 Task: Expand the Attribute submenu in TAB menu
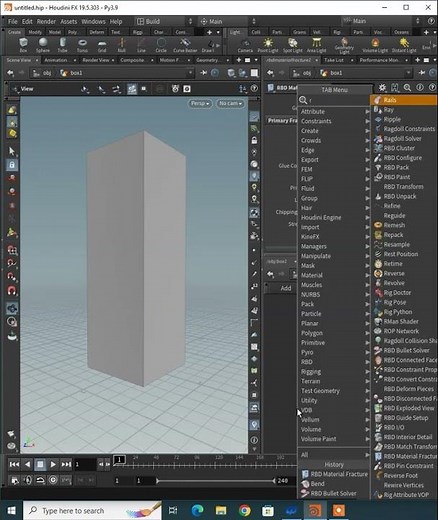point(334,112)
